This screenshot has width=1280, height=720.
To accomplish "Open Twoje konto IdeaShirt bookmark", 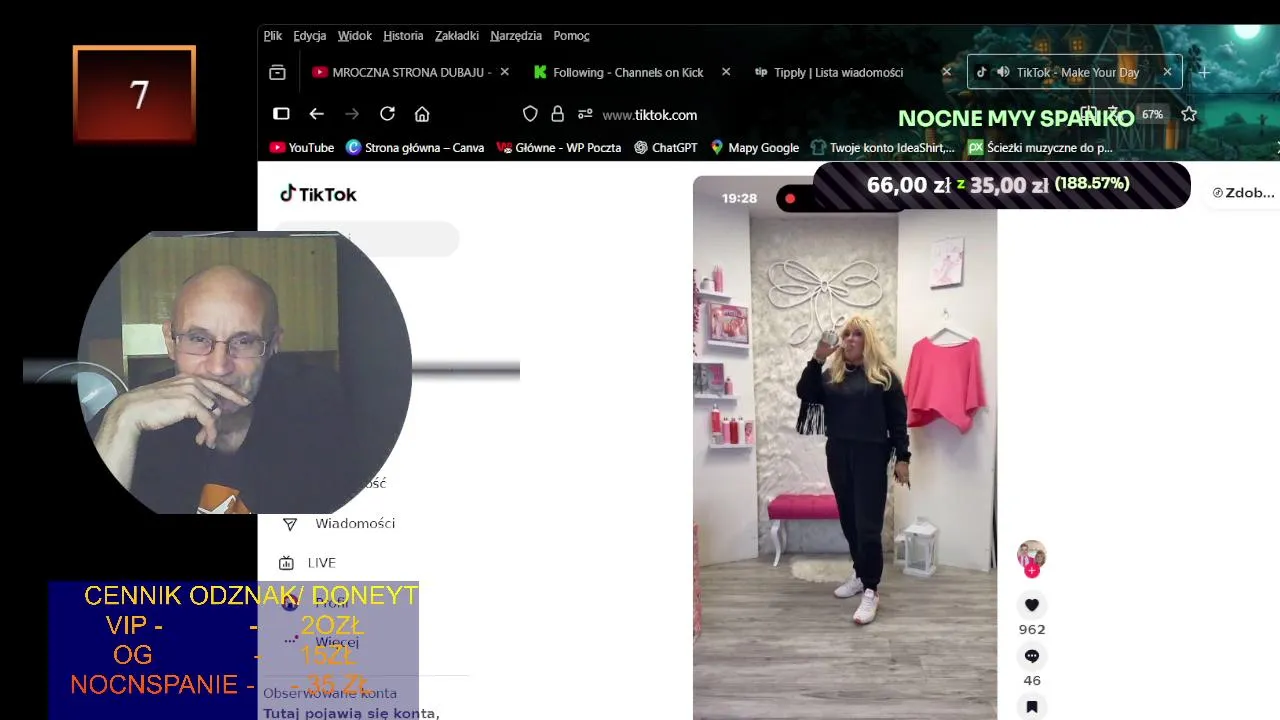I will [883, 148].
